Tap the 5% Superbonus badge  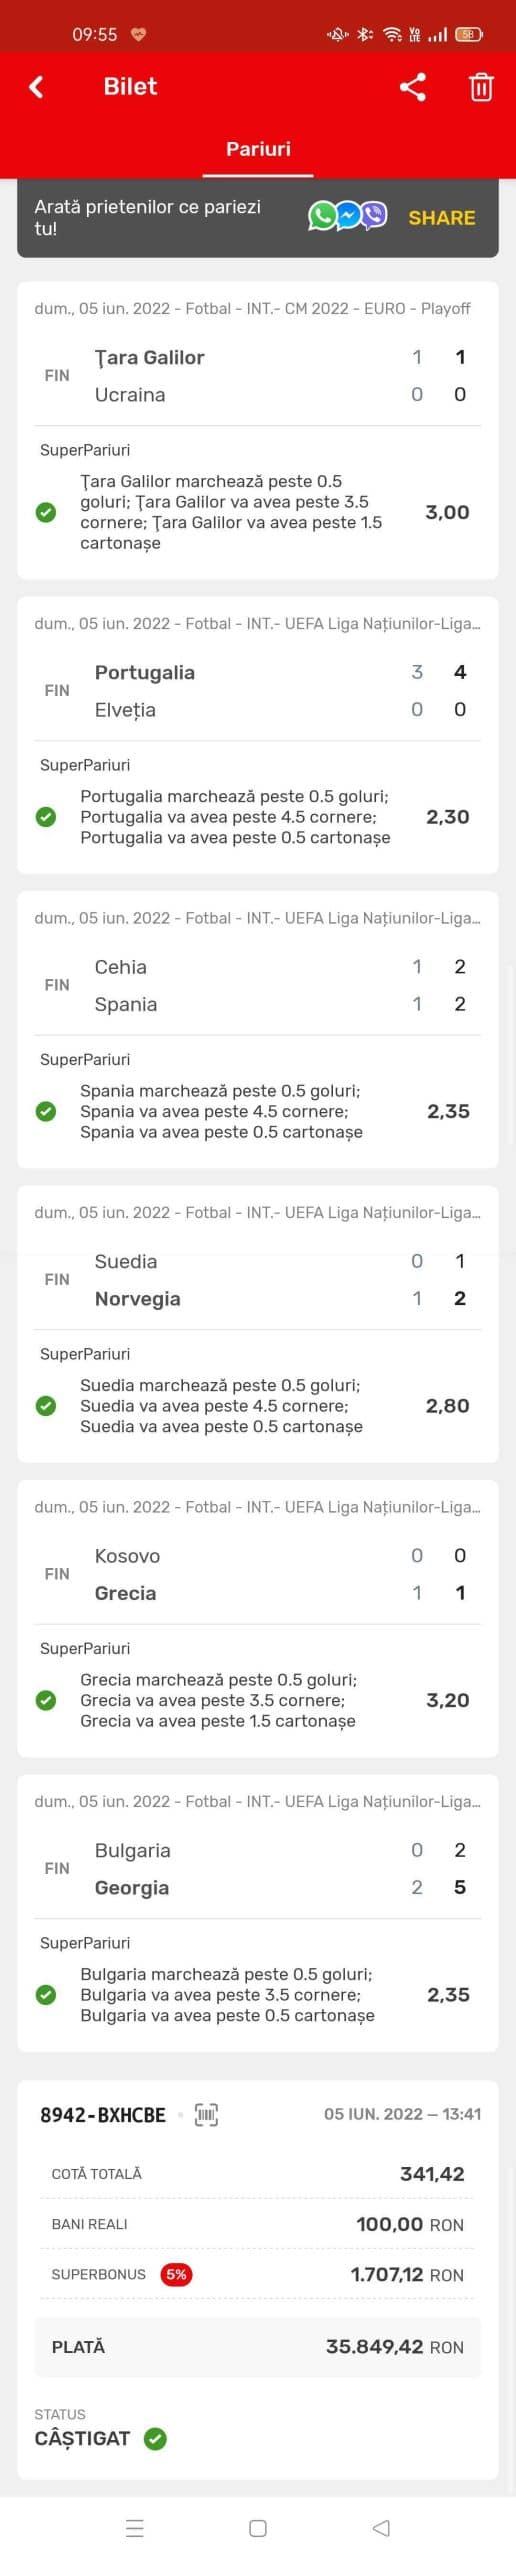point(176,2273)
